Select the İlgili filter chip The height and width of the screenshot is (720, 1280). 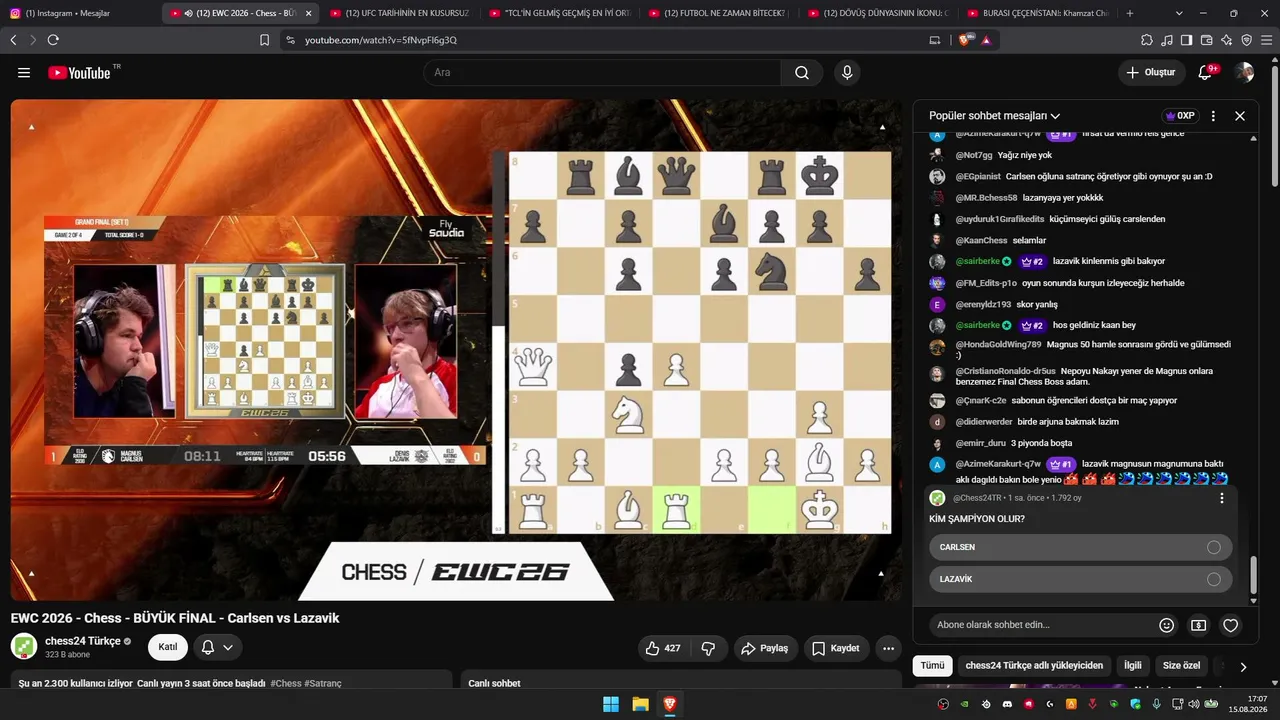[x=1132, y=666]
